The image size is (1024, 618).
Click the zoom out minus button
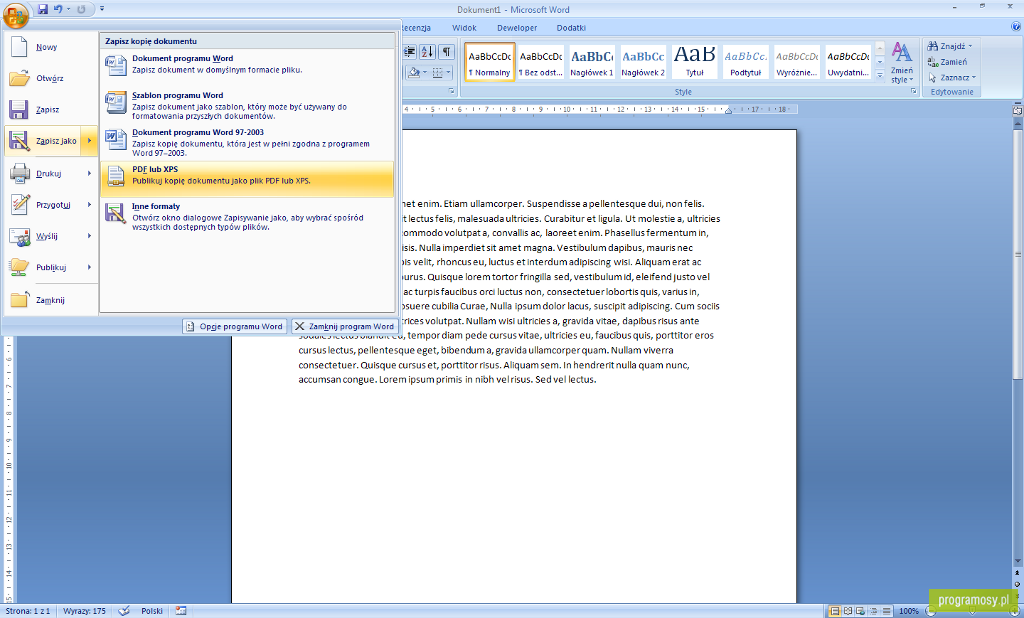[932, 611]
